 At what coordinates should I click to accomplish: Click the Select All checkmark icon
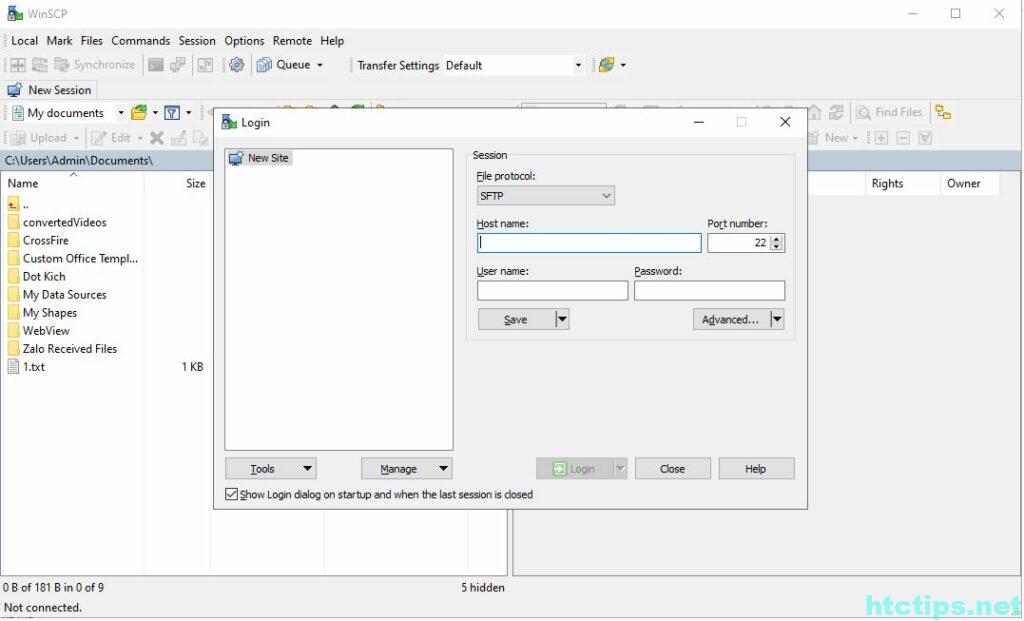click(925, 138)
